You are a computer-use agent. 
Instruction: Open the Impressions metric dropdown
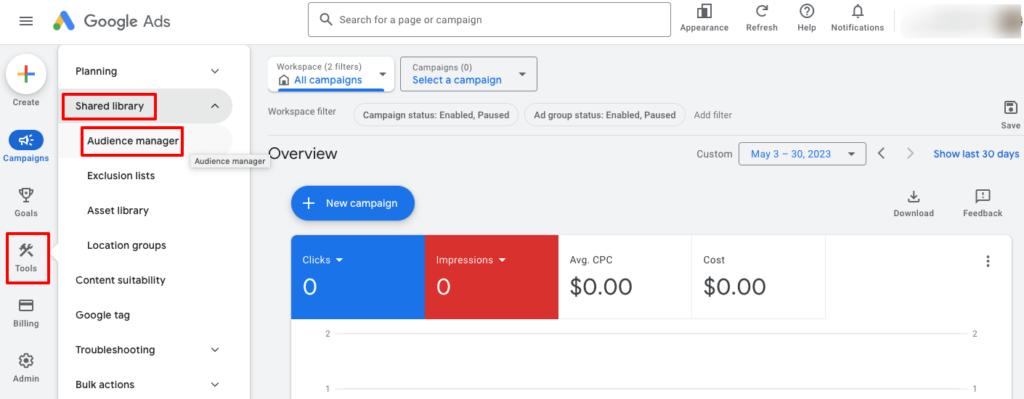coord(470,260)
